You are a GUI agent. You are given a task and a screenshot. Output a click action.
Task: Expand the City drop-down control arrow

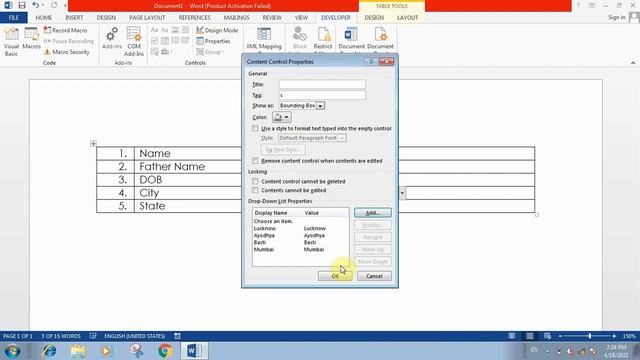403,193
